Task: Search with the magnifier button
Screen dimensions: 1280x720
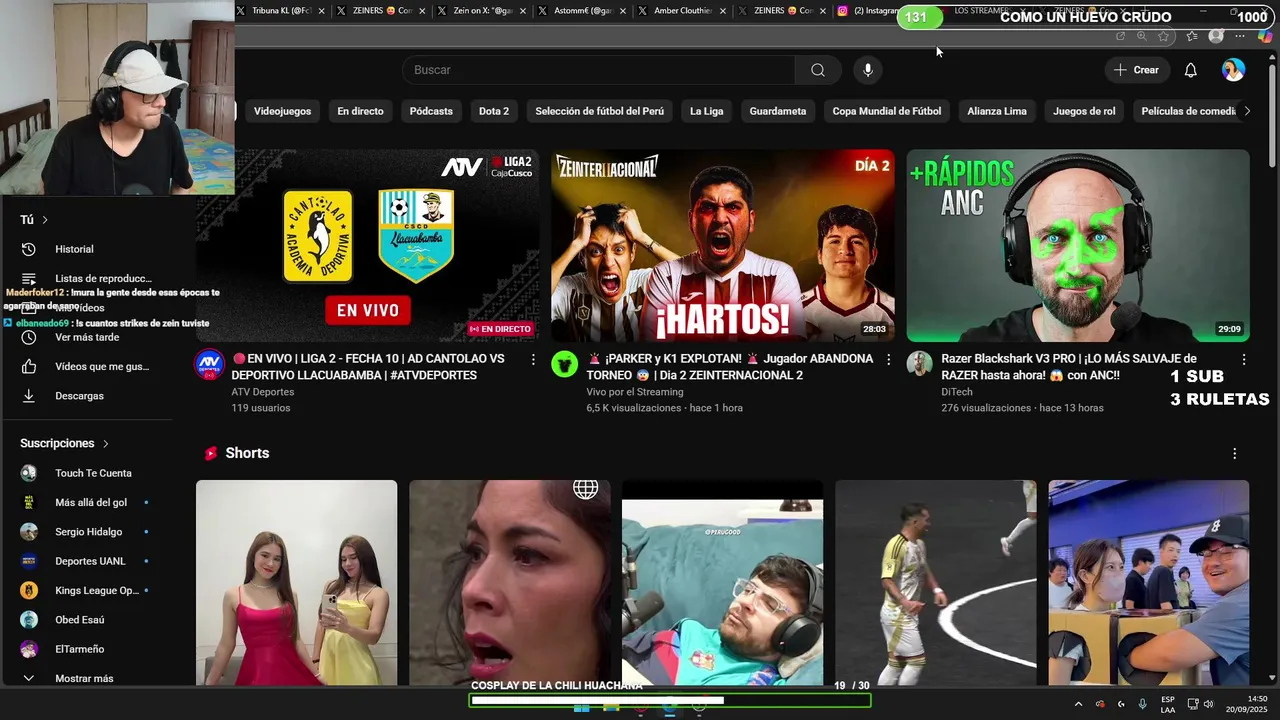Action: (818, 70)
